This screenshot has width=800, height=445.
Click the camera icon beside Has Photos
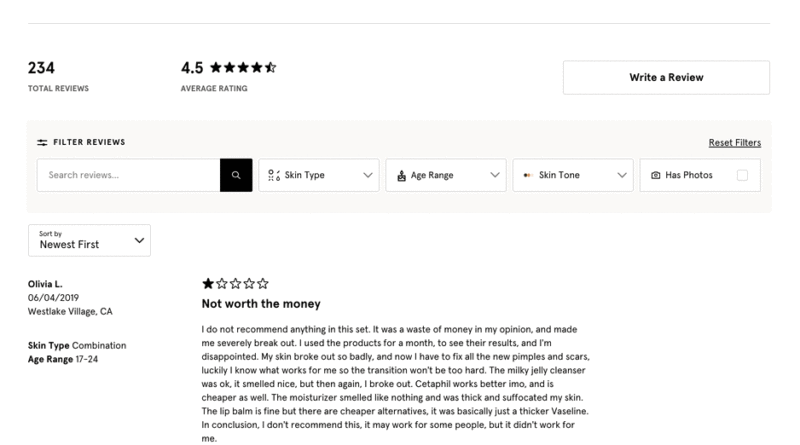[656, 175]
